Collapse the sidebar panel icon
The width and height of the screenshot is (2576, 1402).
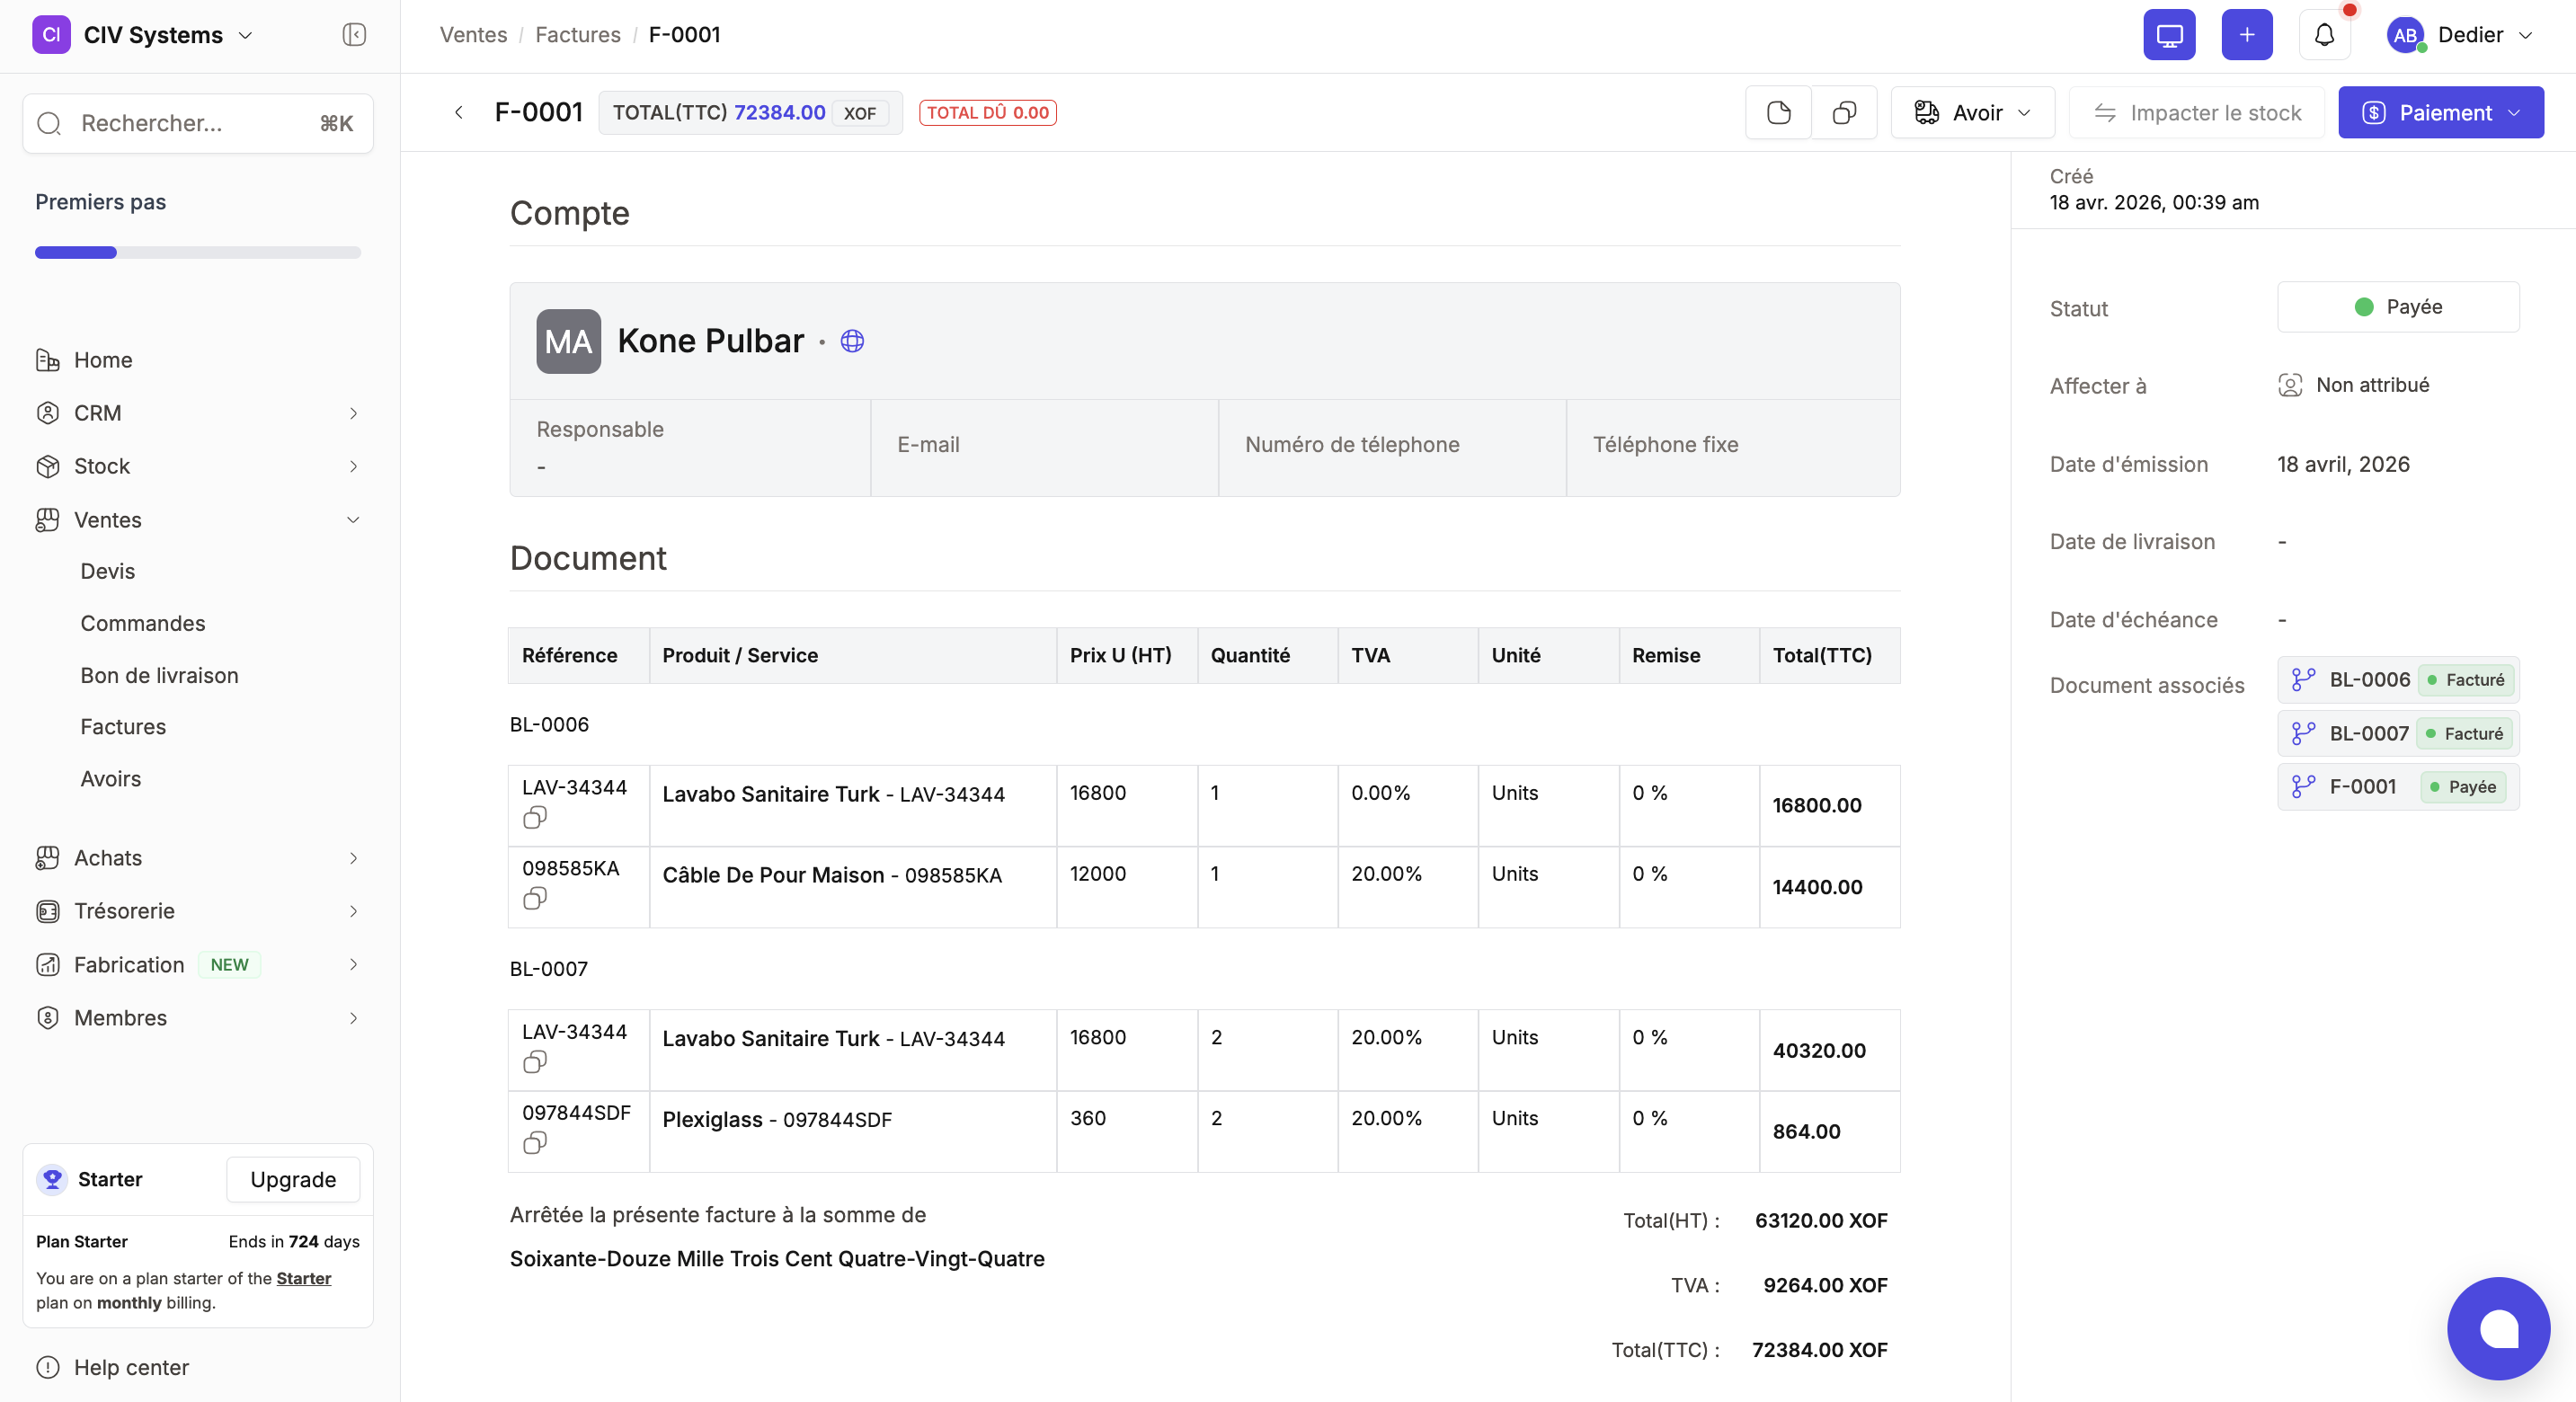coord(354,35)
